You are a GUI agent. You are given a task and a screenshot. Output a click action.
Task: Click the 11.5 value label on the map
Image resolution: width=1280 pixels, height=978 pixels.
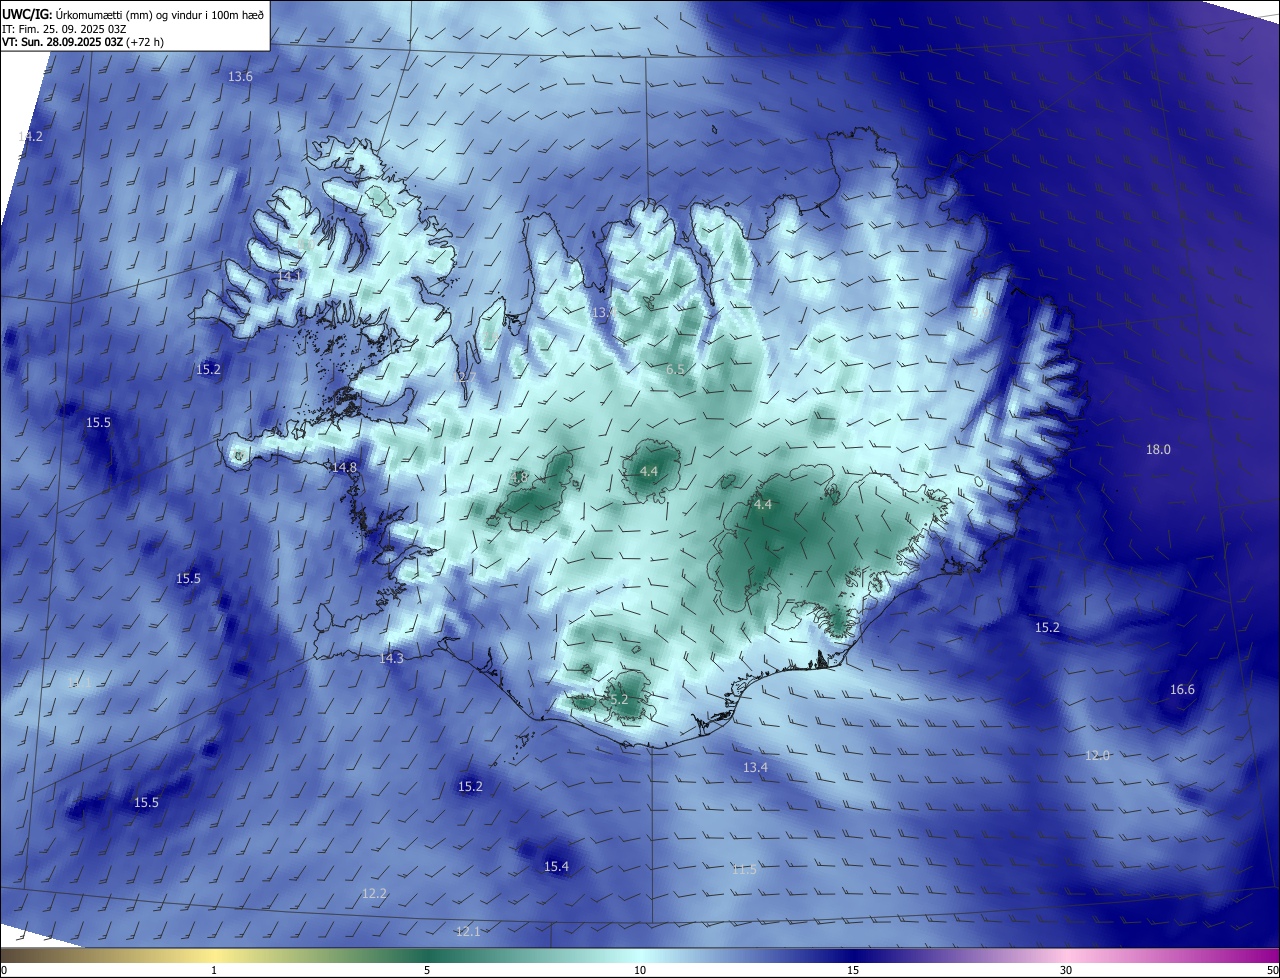point(744,870)
